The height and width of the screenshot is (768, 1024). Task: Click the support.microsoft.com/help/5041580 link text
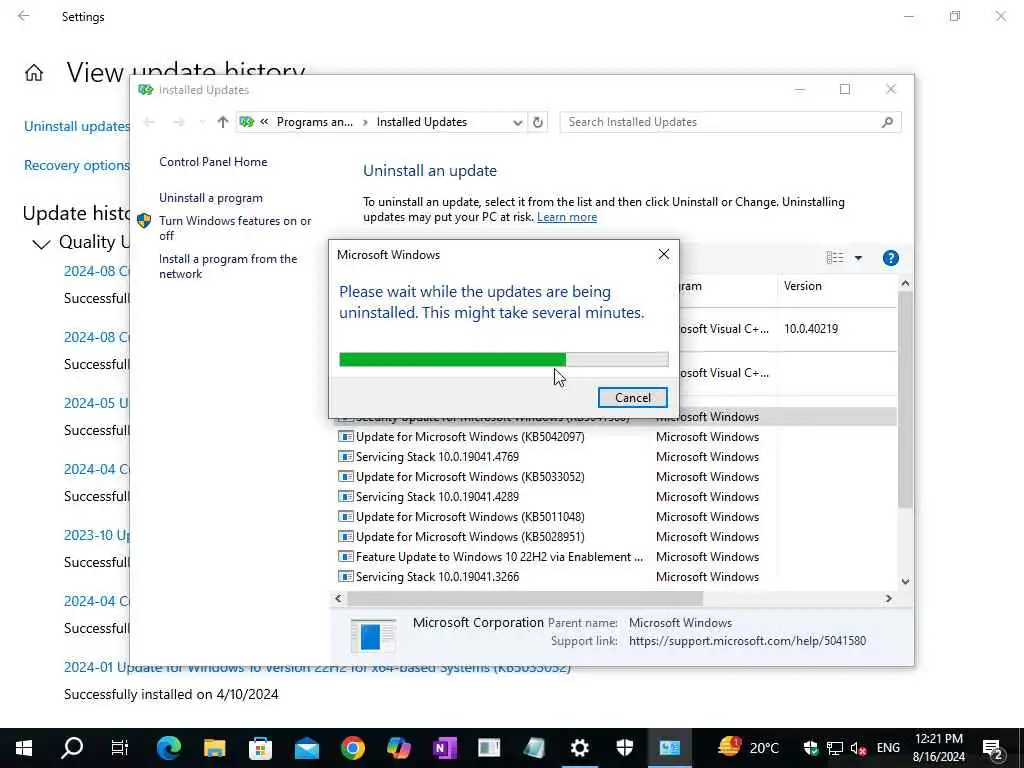(x=747, y=641)
